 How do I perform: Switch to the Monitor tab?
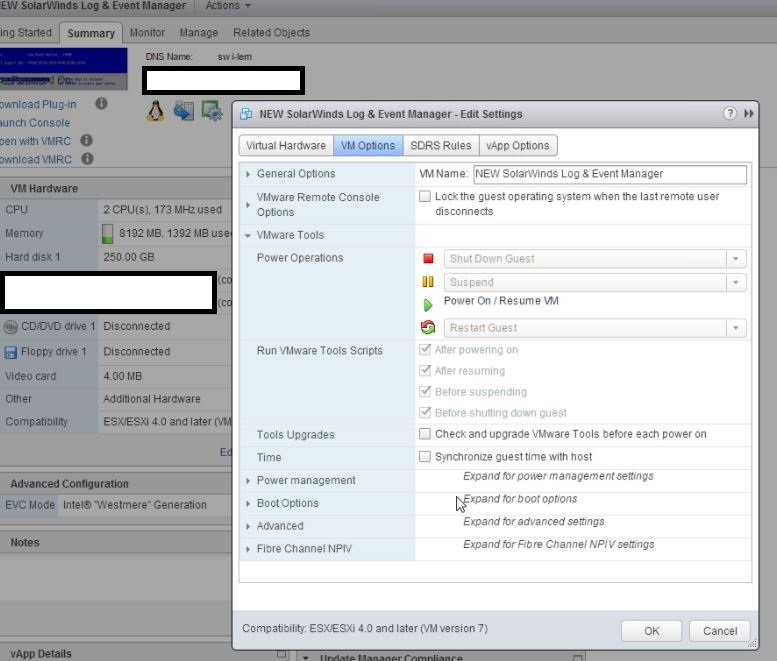(x=147, y=33)
